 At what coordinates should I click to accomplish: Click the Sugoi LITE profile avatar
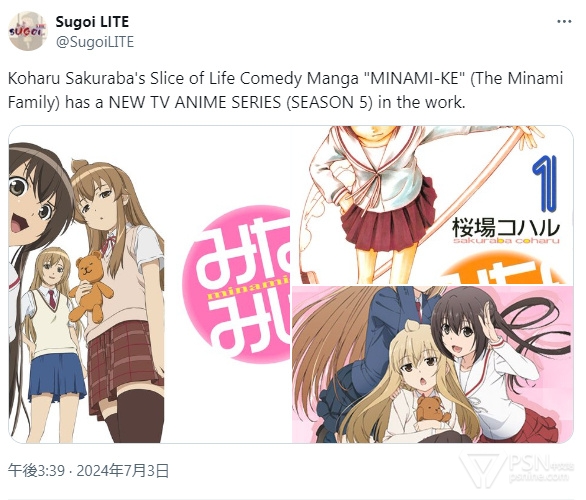[28, 31]
